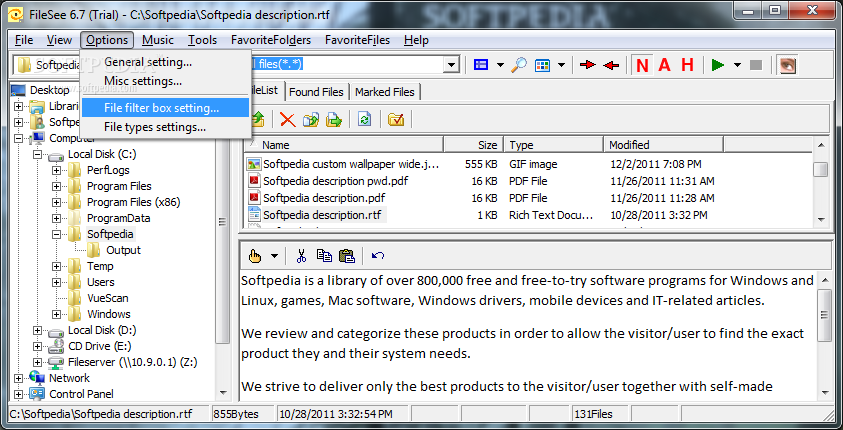The width and height of the screenshot is (843, 430).
Task: Choose General setting... from Options menu
Action: coord(165,62)
